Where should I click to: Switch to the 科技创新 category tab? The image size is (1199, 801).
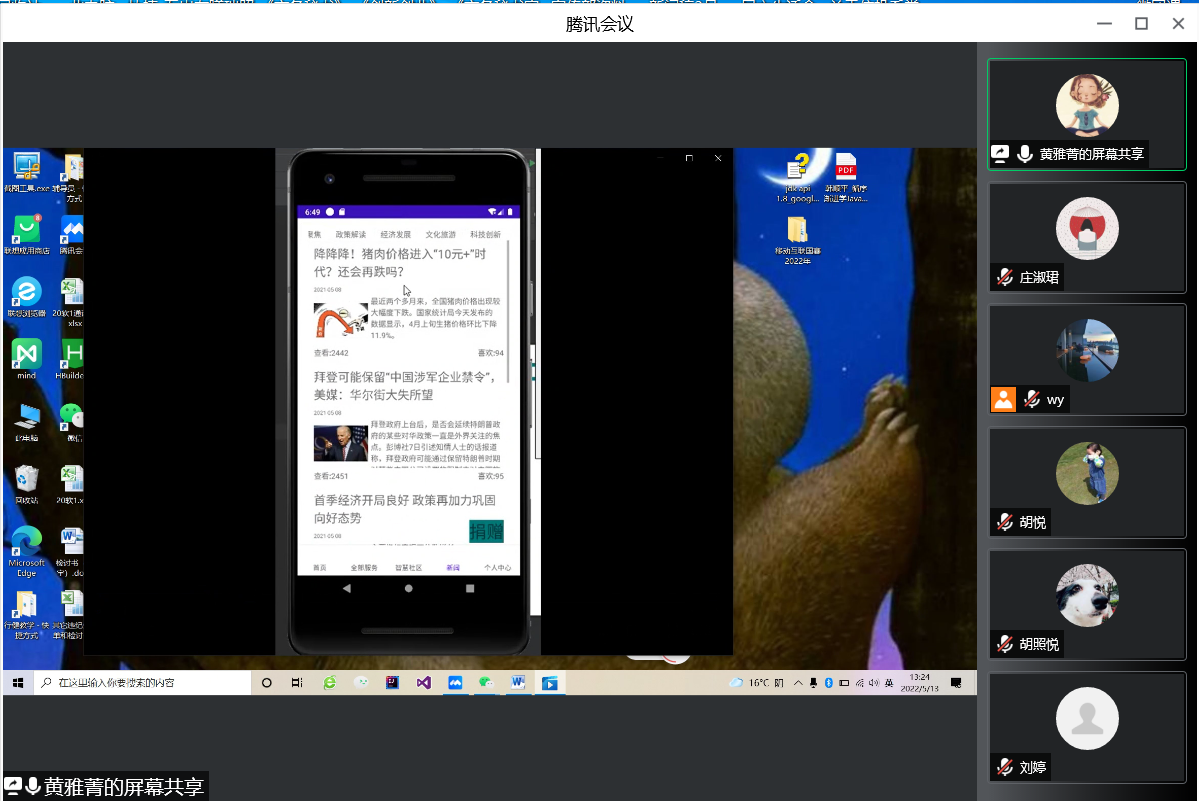pos(485,235)
